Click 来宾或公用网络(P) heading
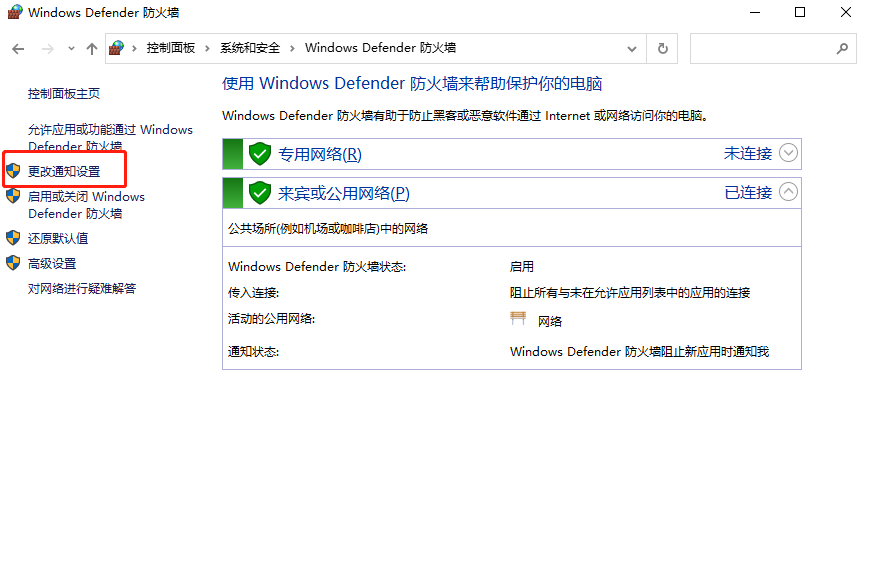 pyautogui.click(x=344, y=193)
